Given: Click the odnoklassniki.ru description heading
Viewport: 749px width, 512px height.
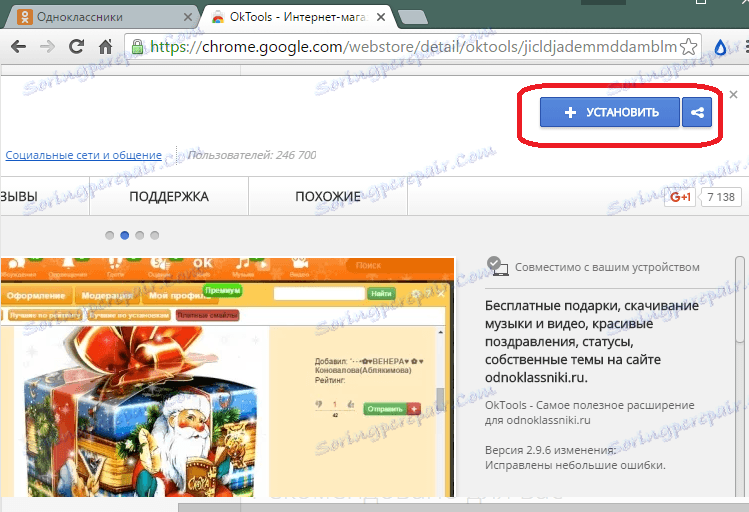Looking at the screenshot, I should [591, 341].
